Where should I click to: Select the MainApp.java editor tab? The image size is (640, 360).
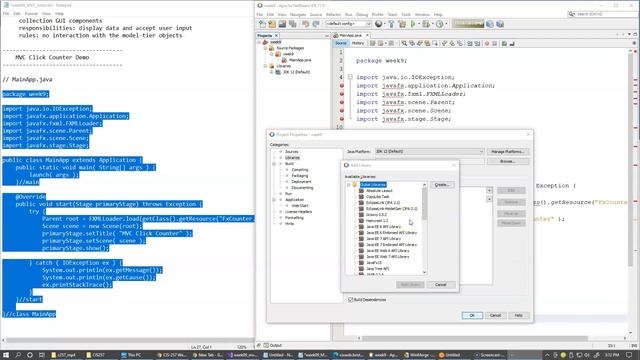point(351,36)
